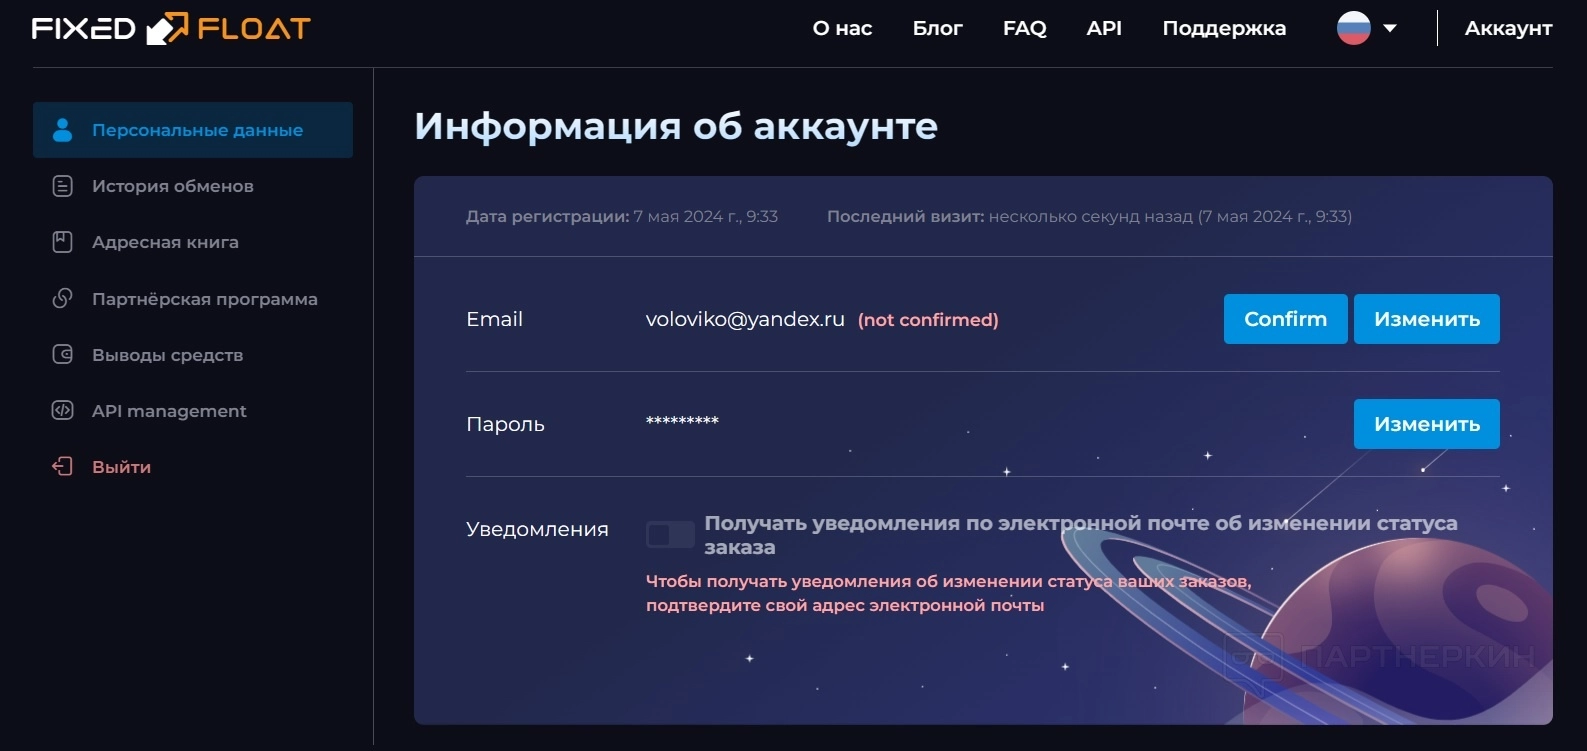Toggle email notifications switch
The height and width of the screenshot is (751, 1587).
670,535
